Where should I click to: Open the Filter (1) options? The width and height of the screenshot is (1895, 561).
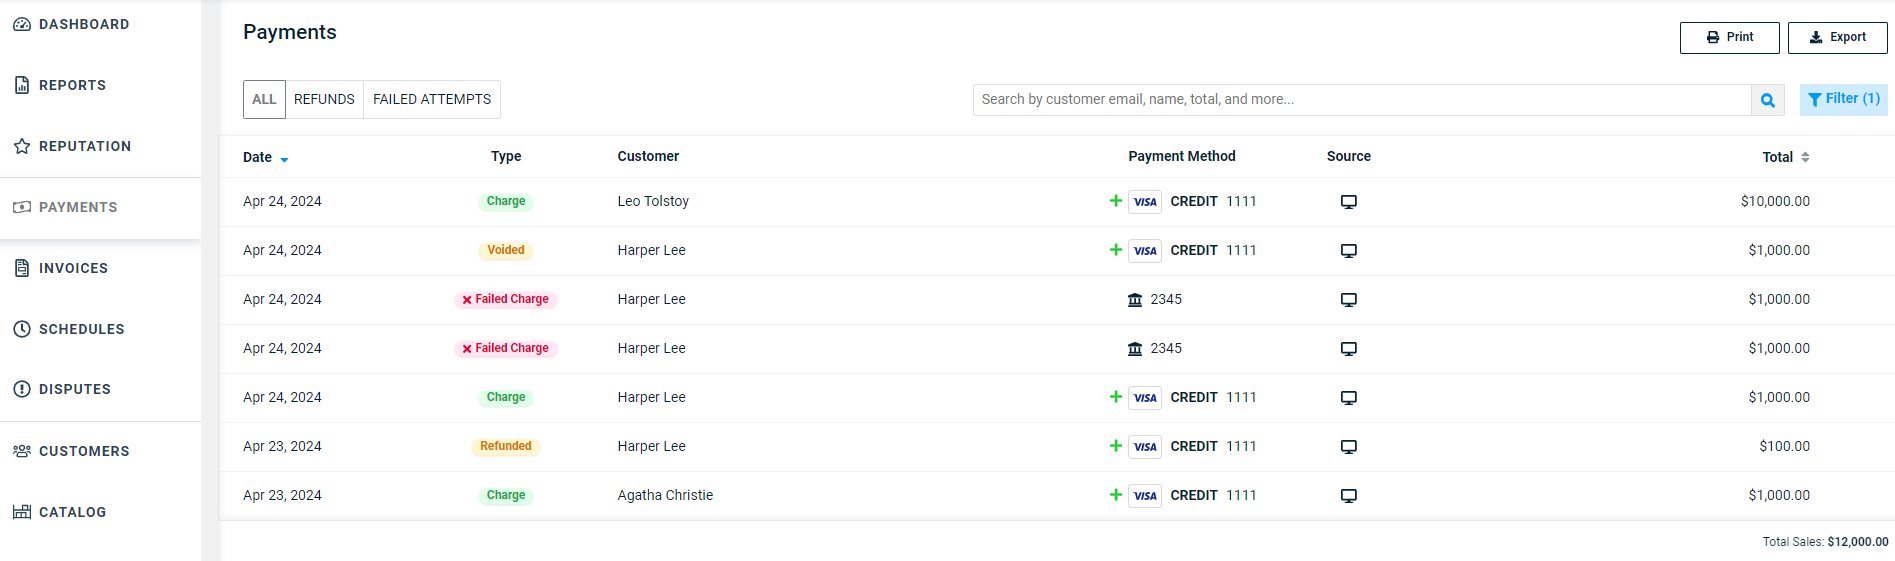point(1844,99)
